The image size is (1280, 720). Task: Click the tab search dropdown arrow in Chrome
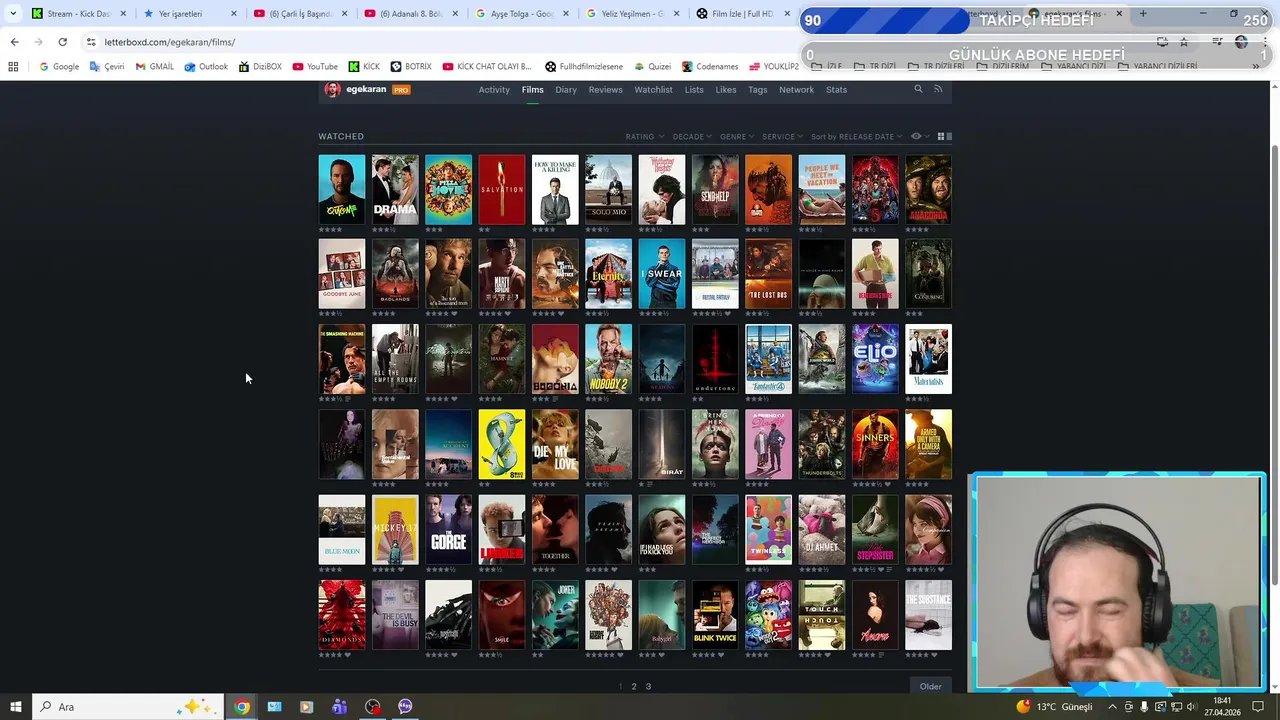pos(13,14)
